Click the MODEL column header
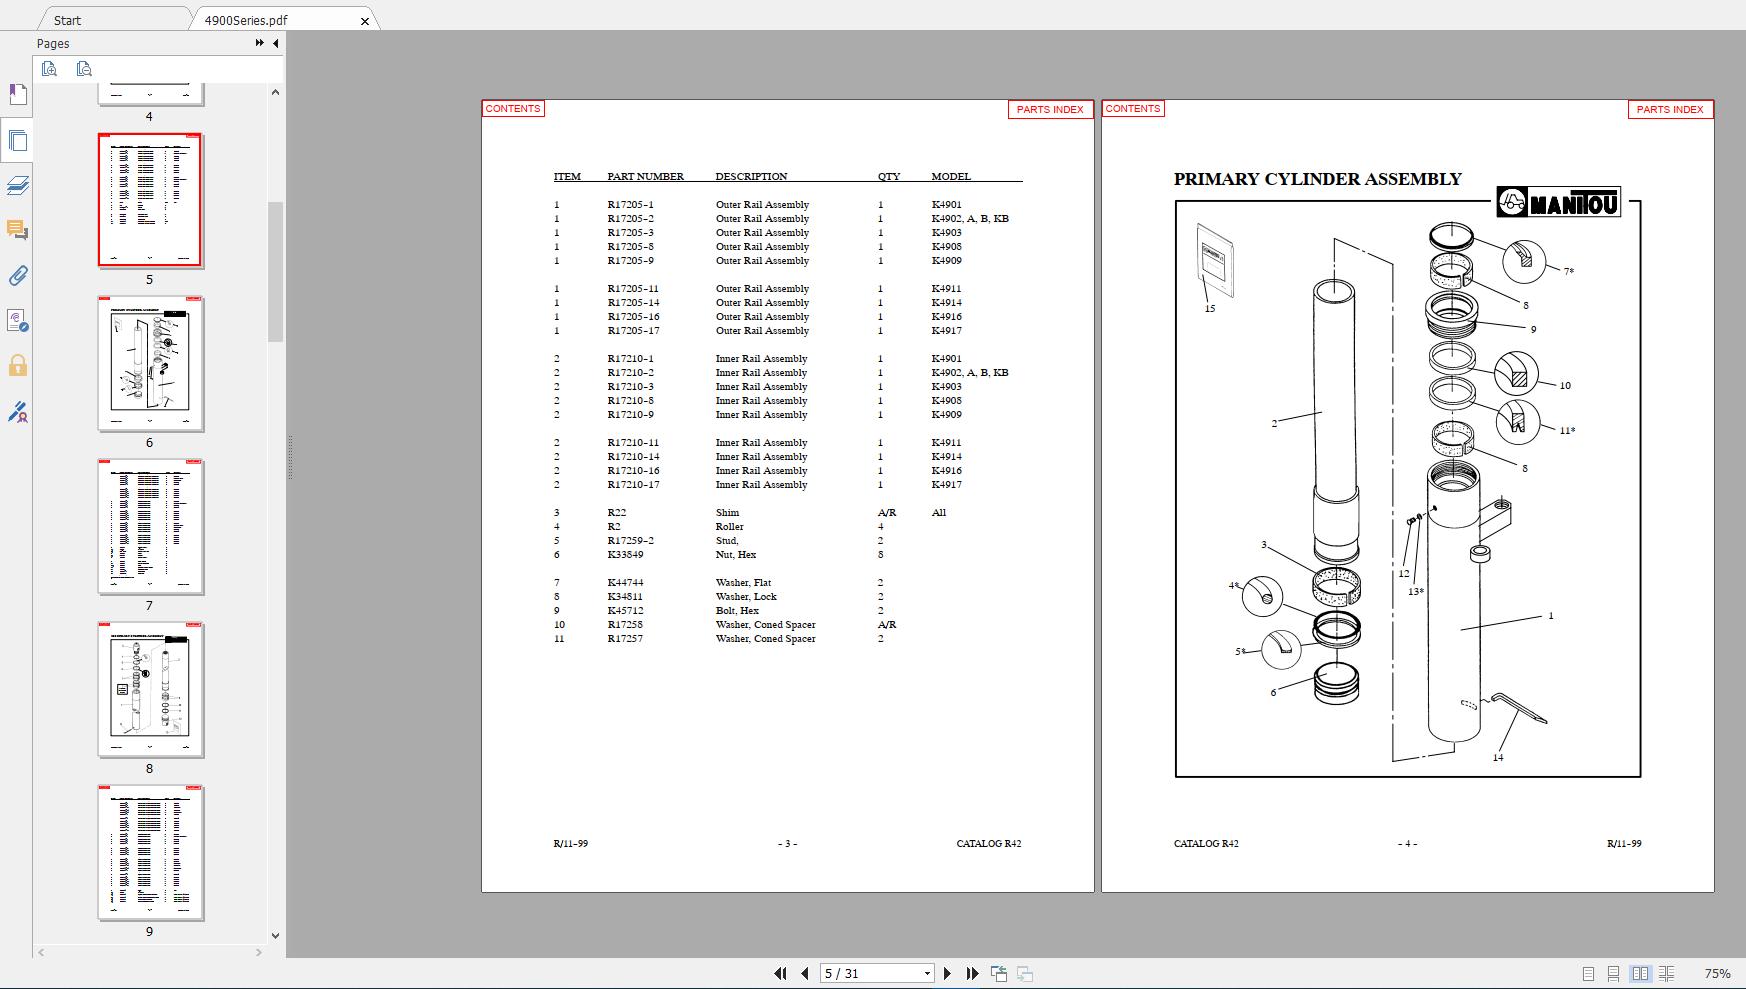This screenshot has width=1746, height=989. point(951,176)
